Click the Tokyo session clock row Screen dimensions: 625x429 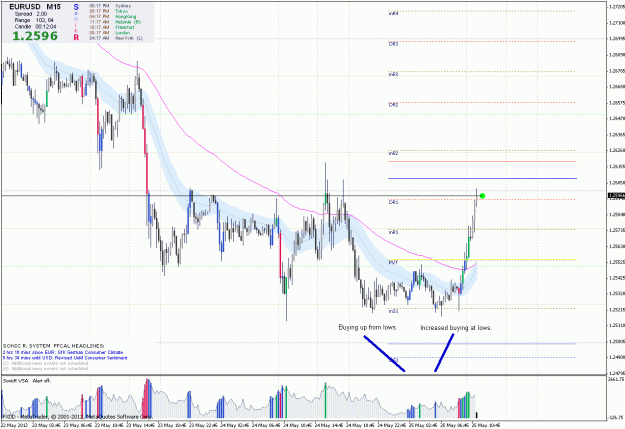point(108,11)
